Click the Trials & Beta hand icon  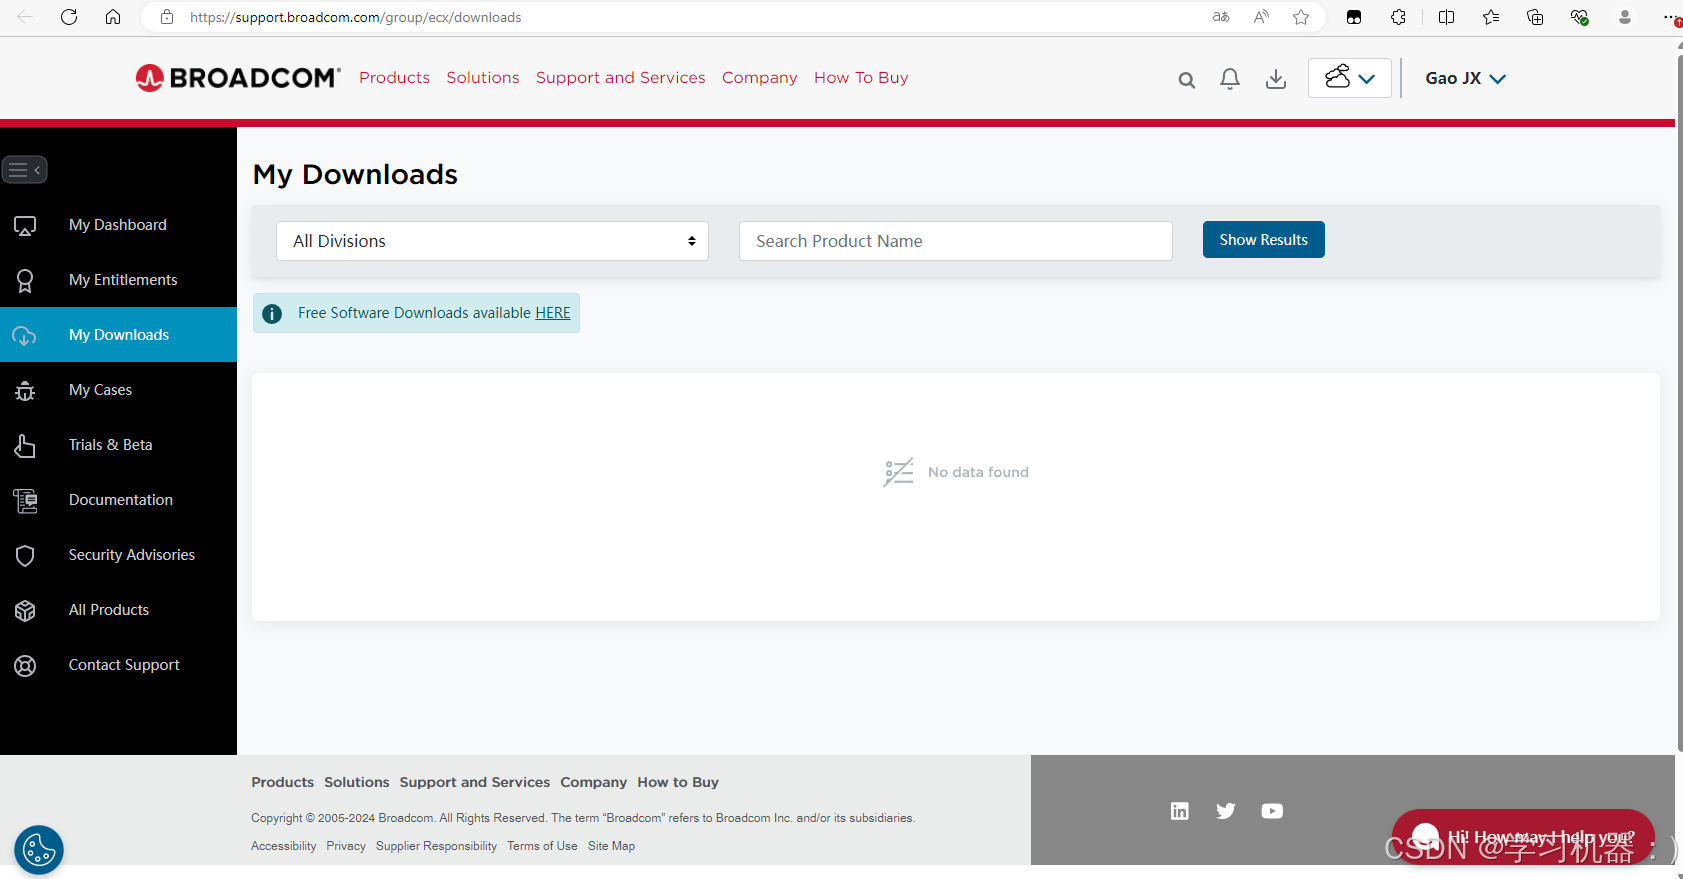(25, 446)
